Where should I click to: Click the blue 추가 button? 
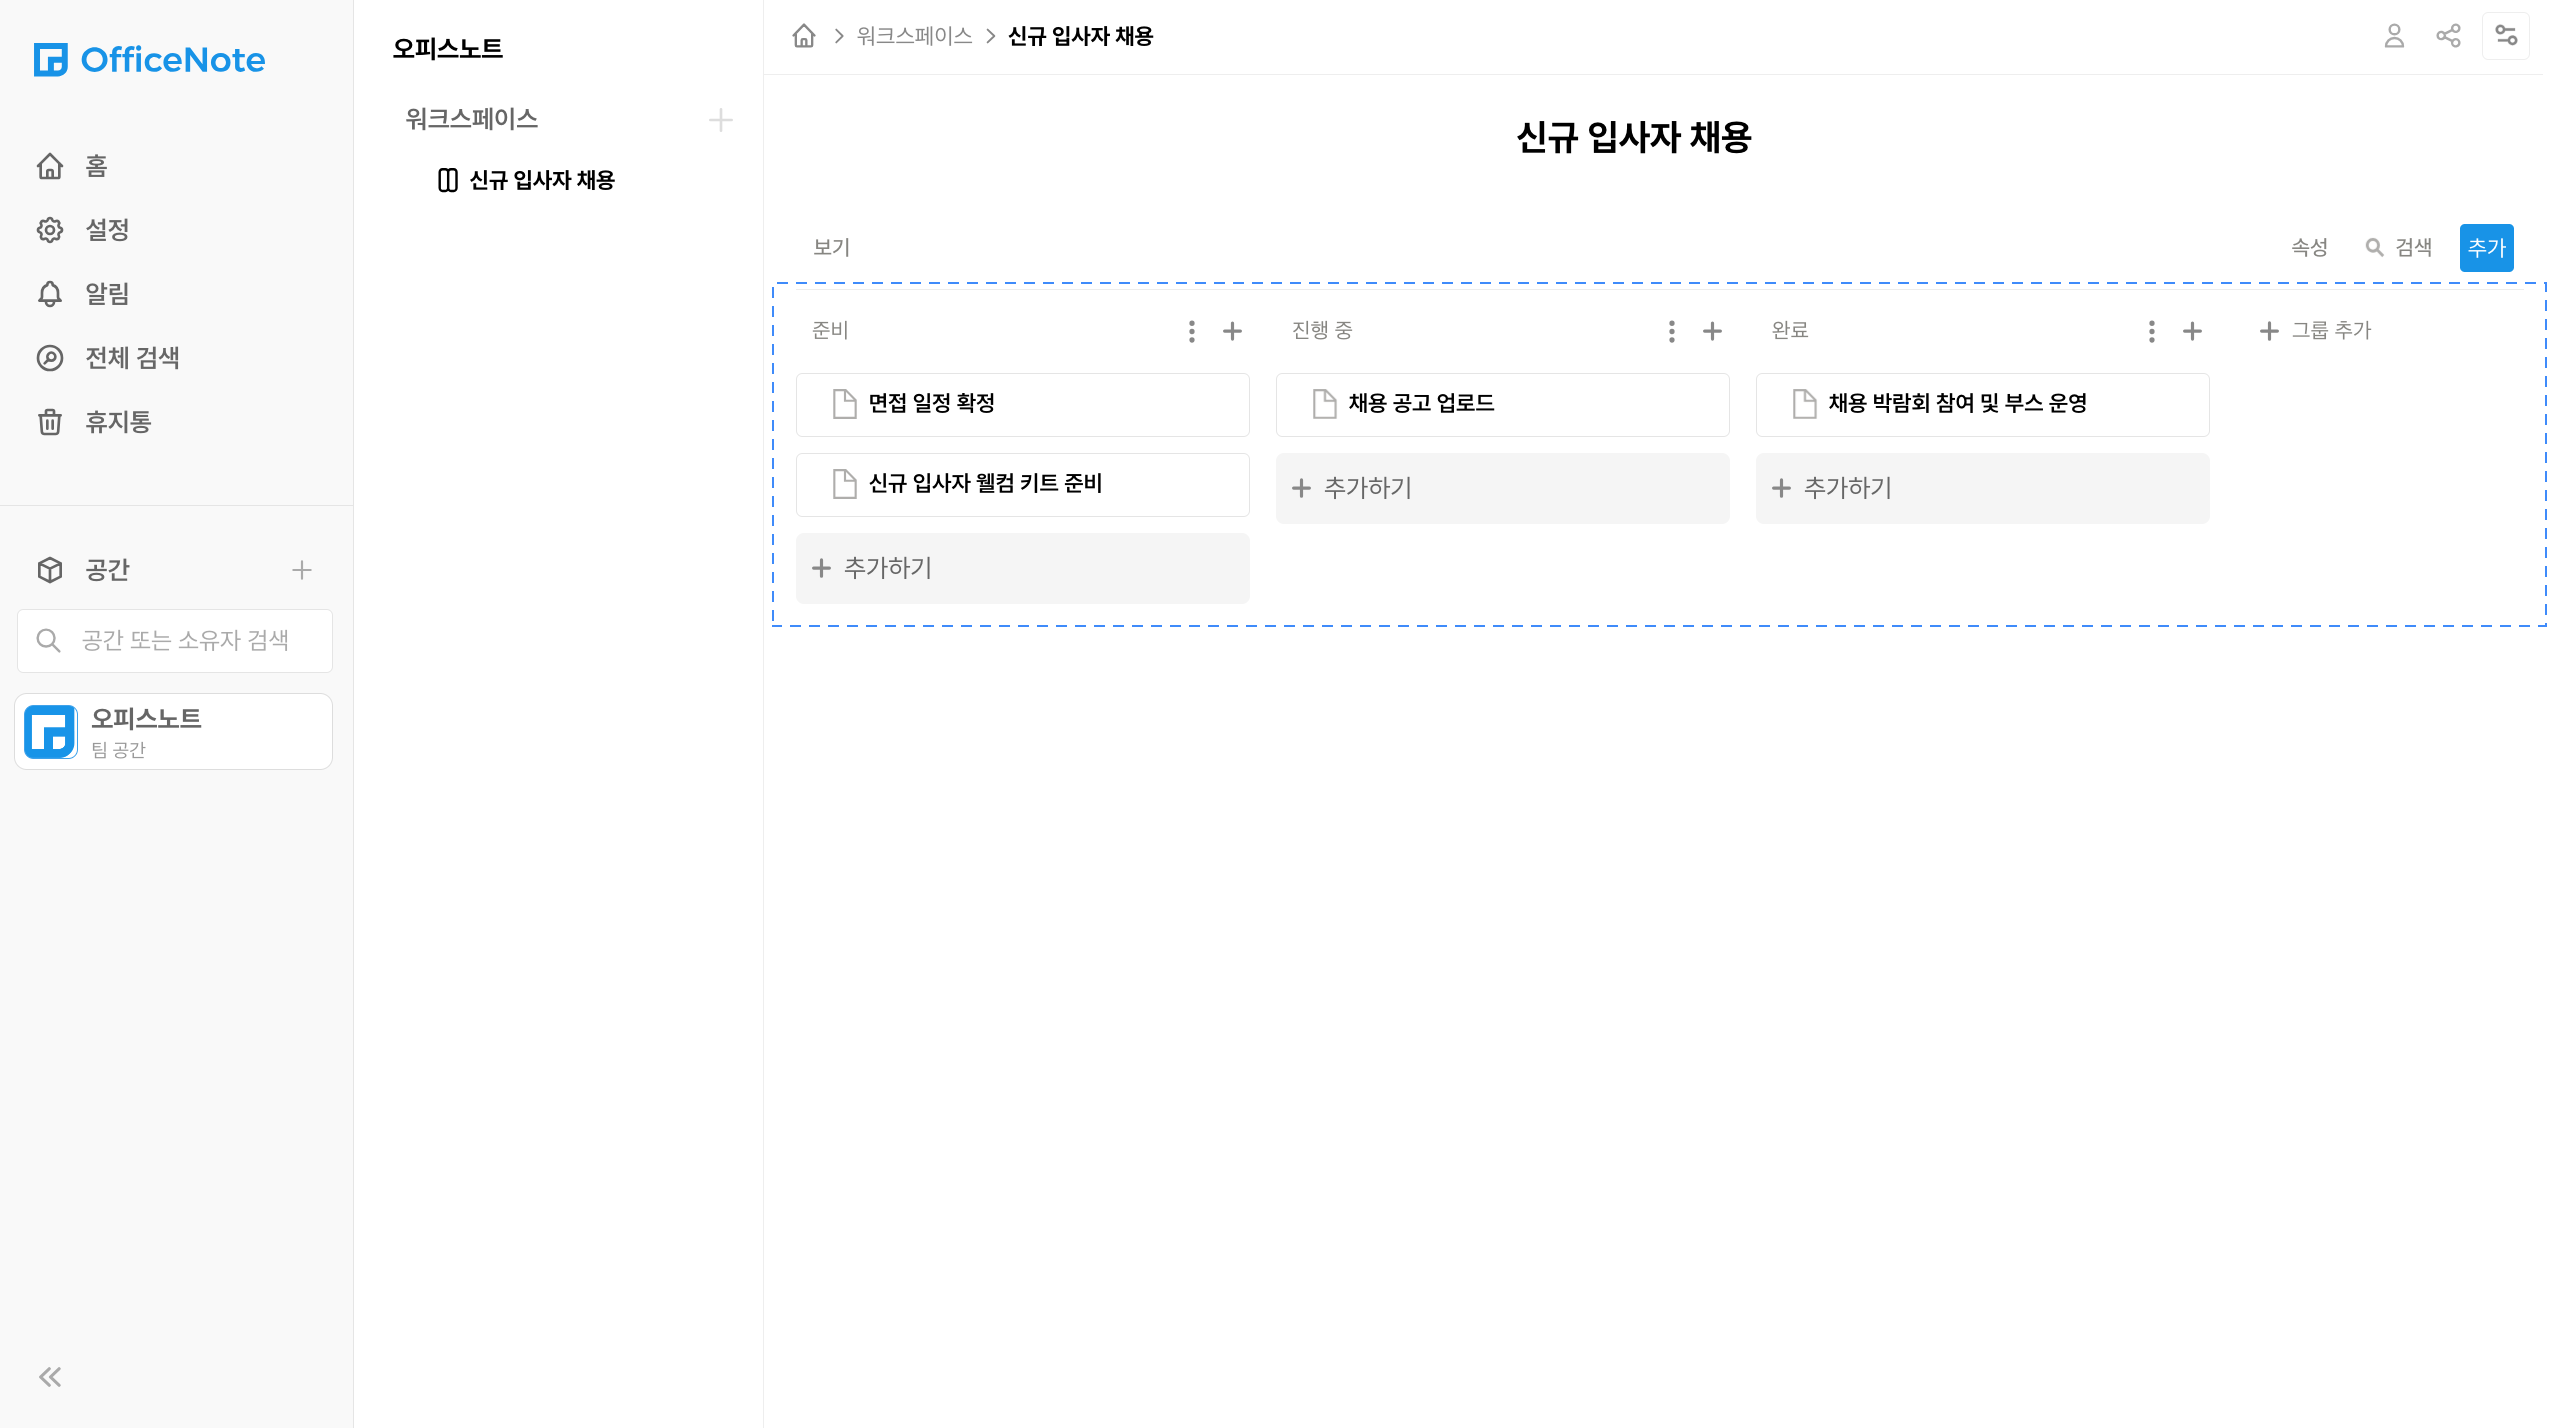click(2486, 247)
